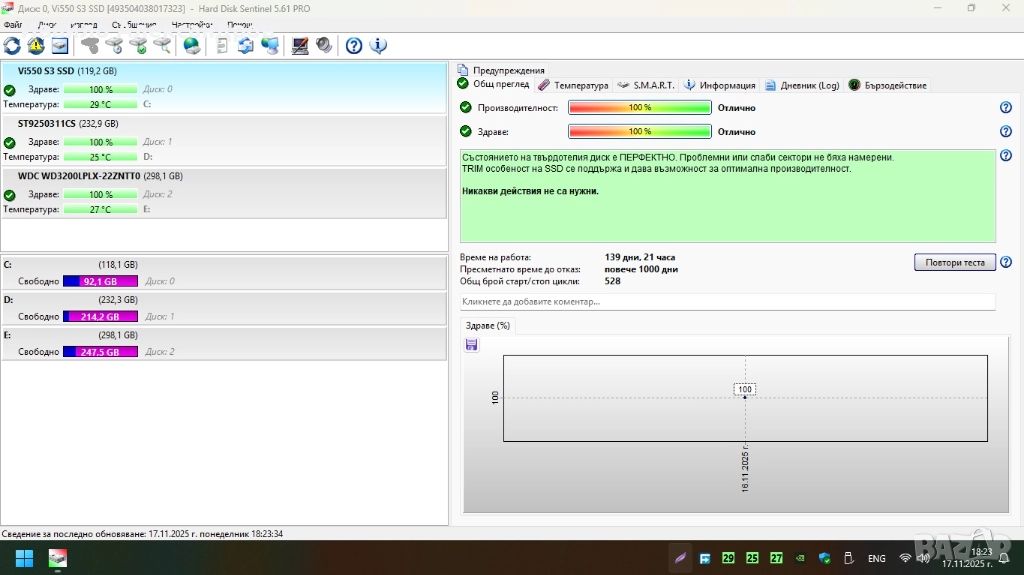Click the C: drive free space bar
This screenshot has height=575, width=1024.
(x=100, y=281)
